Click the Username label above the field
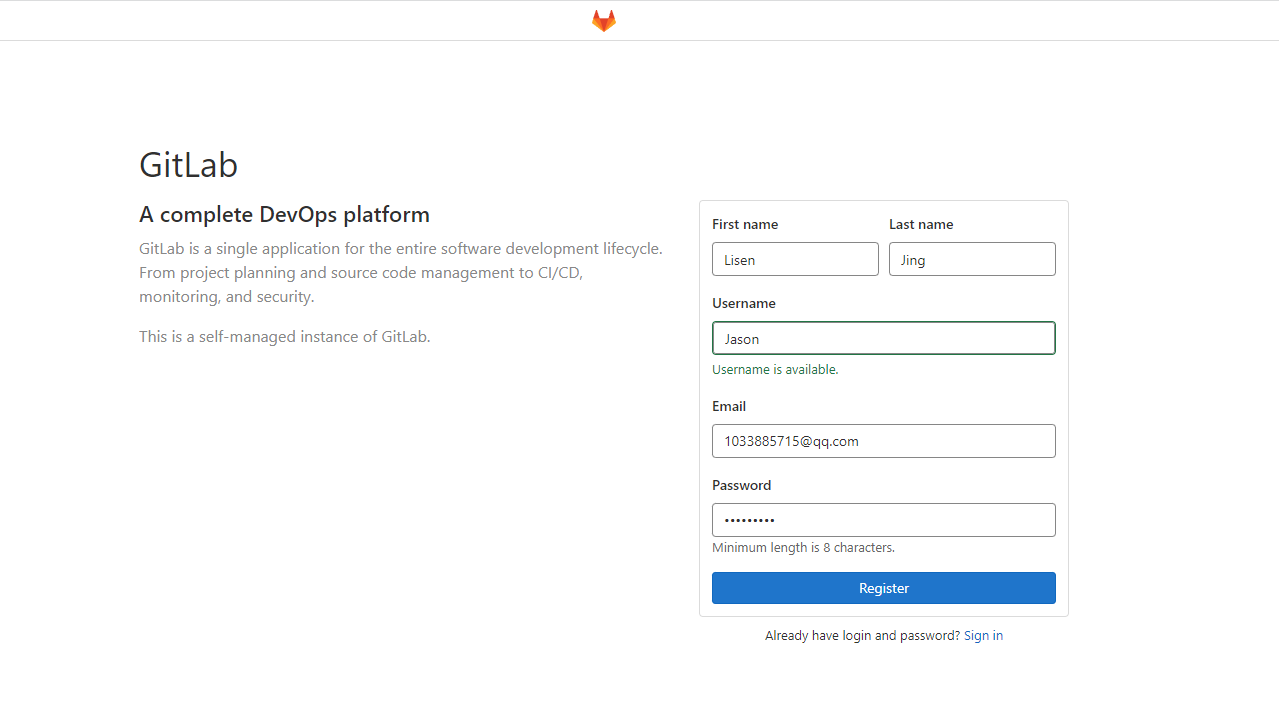 click(x=744, y=303)
